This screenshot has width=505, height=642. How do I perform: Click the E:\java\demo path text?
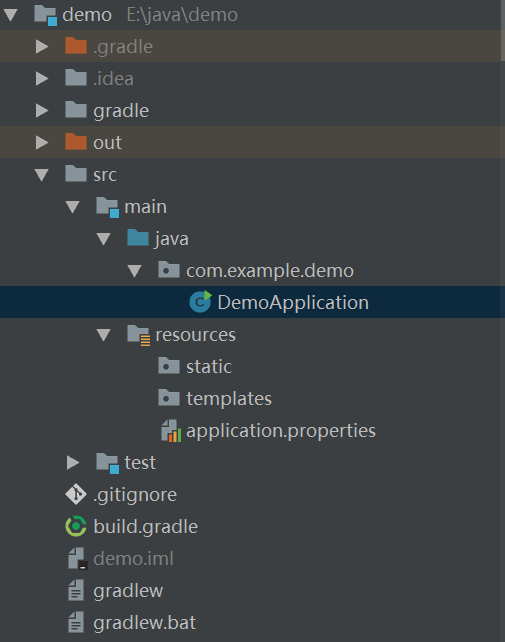[182, 15]
